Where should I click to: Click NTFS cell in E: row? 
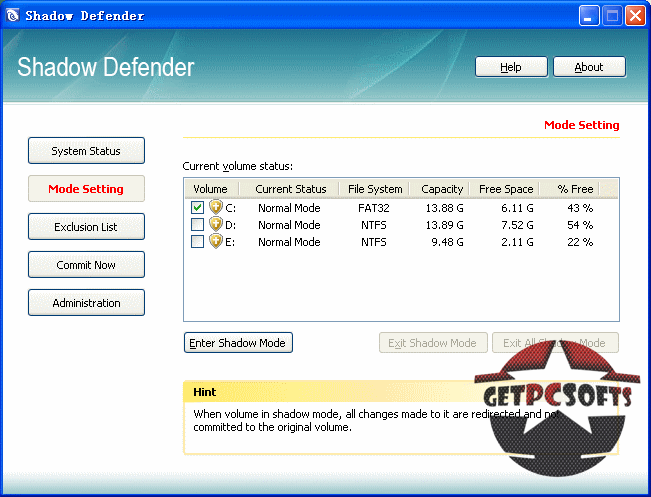coord(374,242)
